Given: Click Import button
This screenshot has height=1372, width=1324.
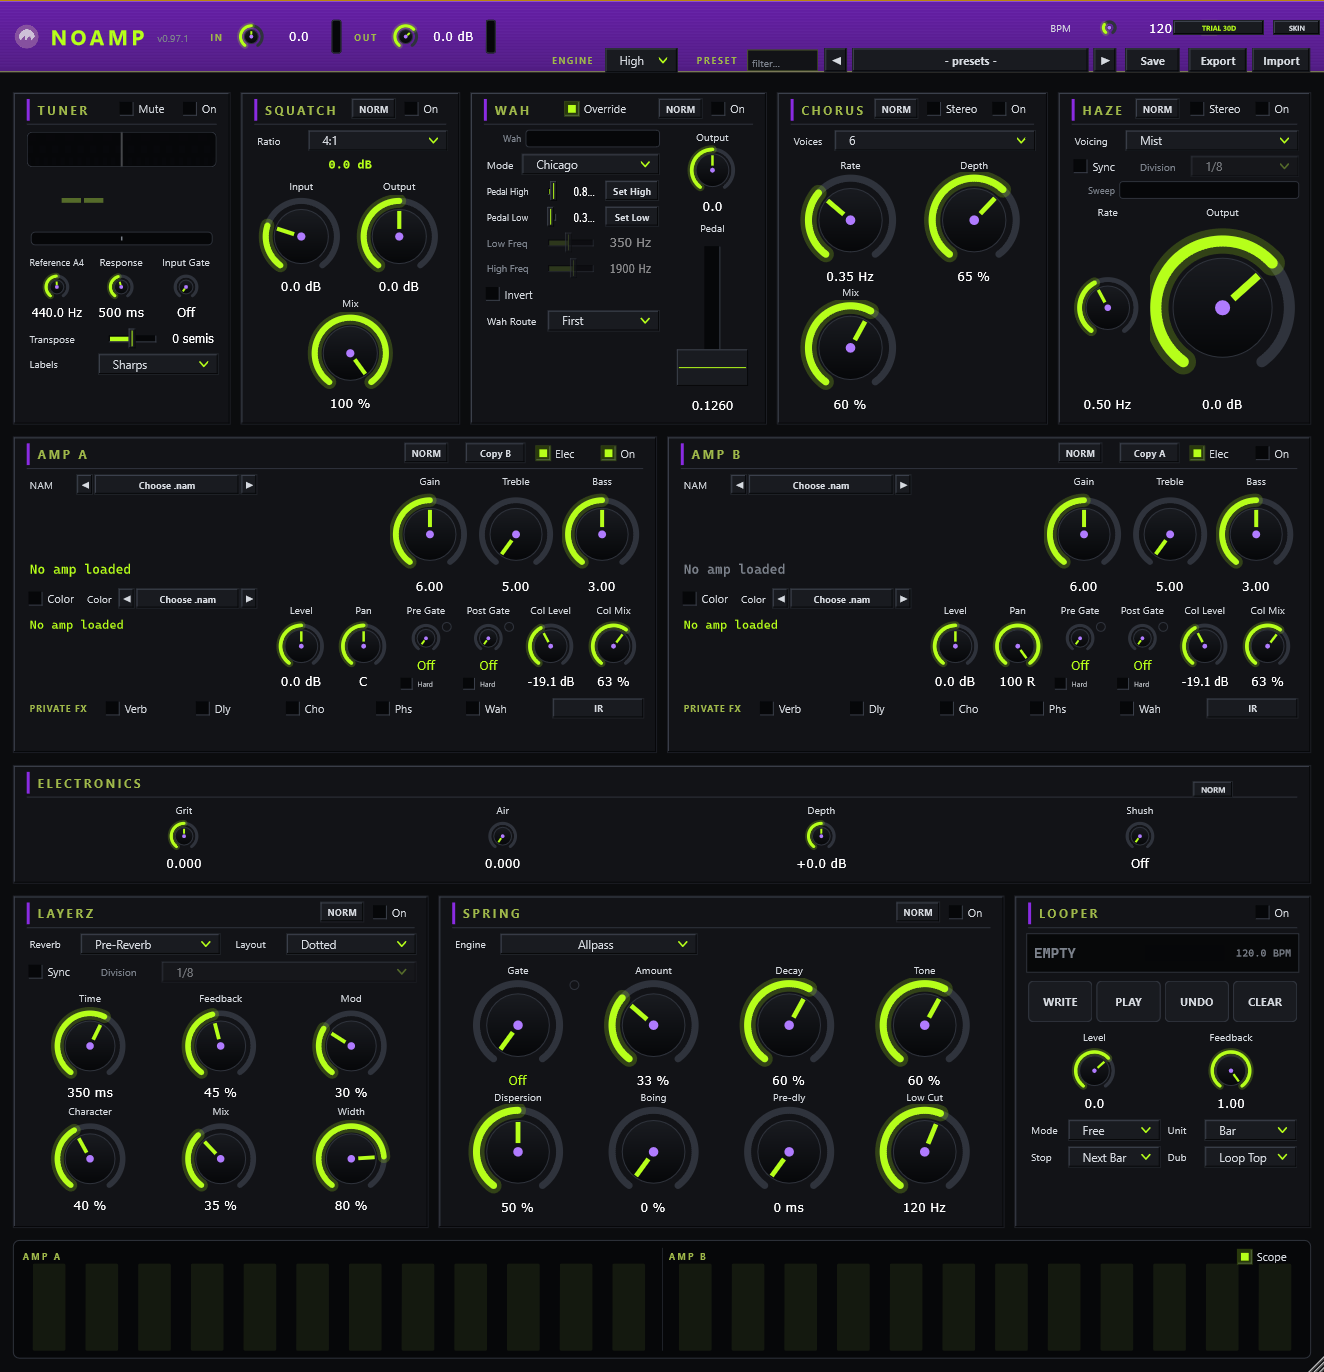Looking at the screenshot, I should 1281,61.
